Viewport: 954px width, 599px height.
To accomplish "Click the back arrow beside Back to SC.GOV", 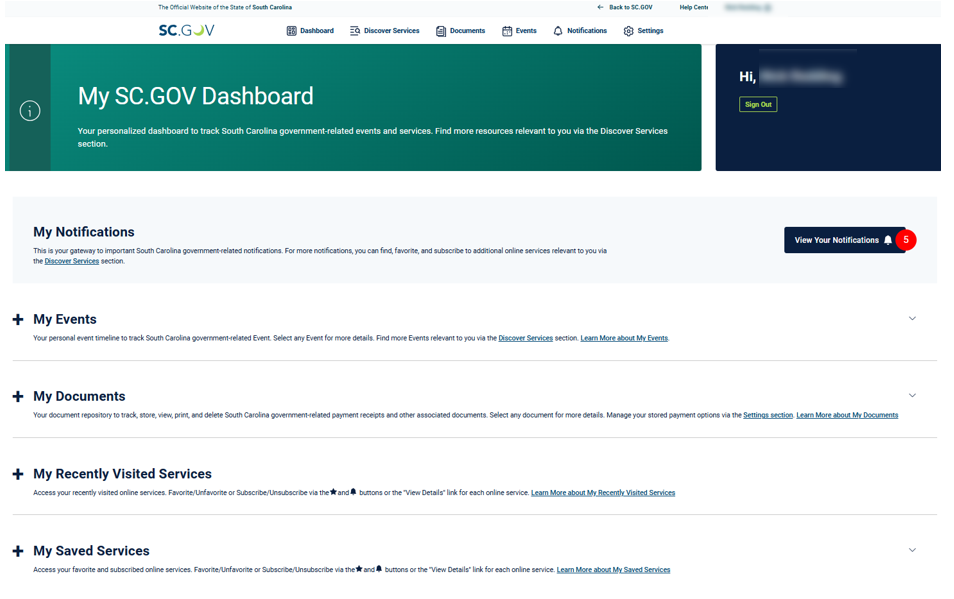I will point(601,7).
